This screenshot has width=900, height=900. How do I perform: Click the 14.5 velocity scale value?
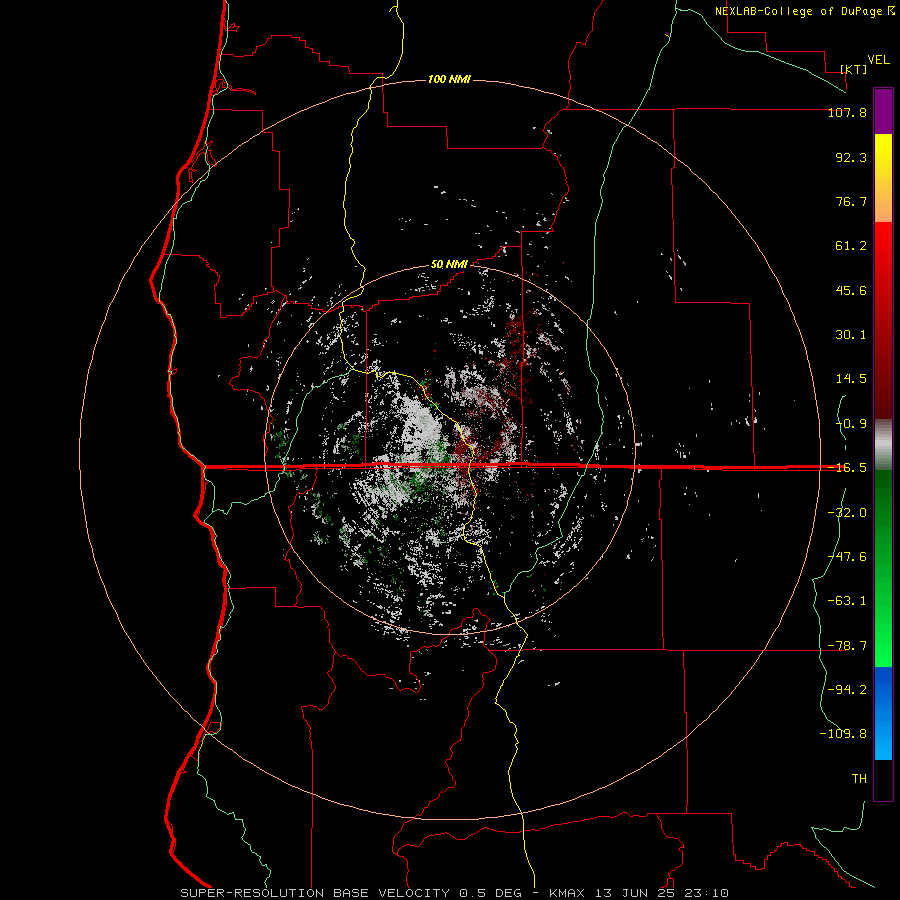coord(851,379)
